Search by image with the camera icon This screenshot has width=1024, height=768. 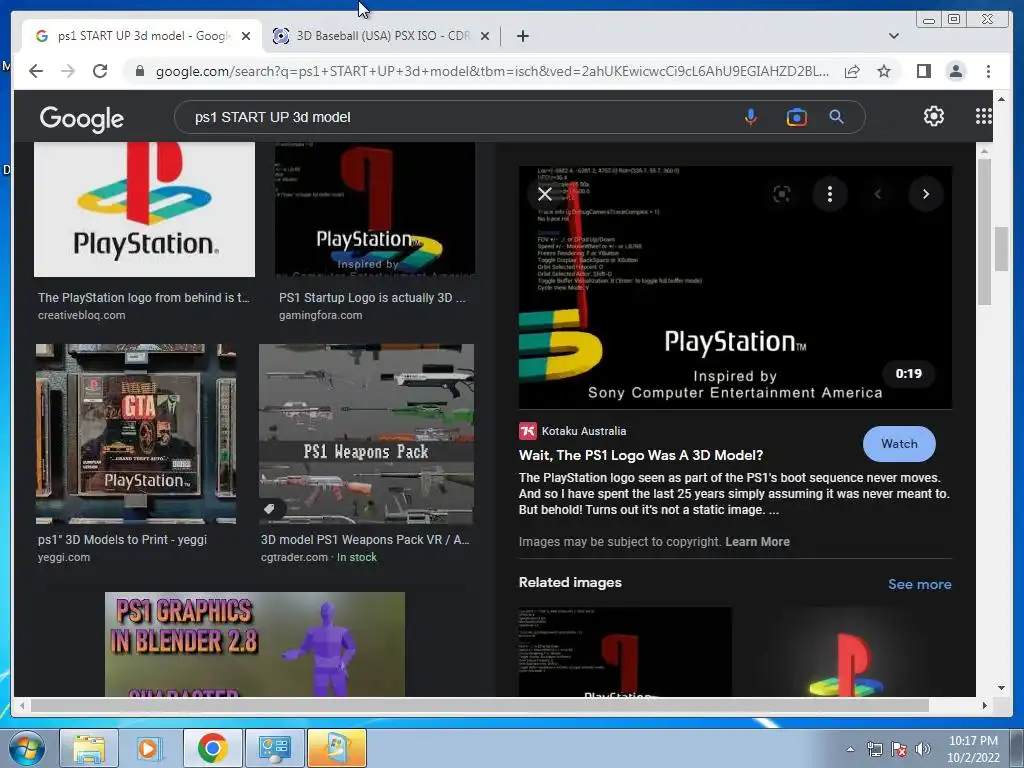[x=796, y=118]
